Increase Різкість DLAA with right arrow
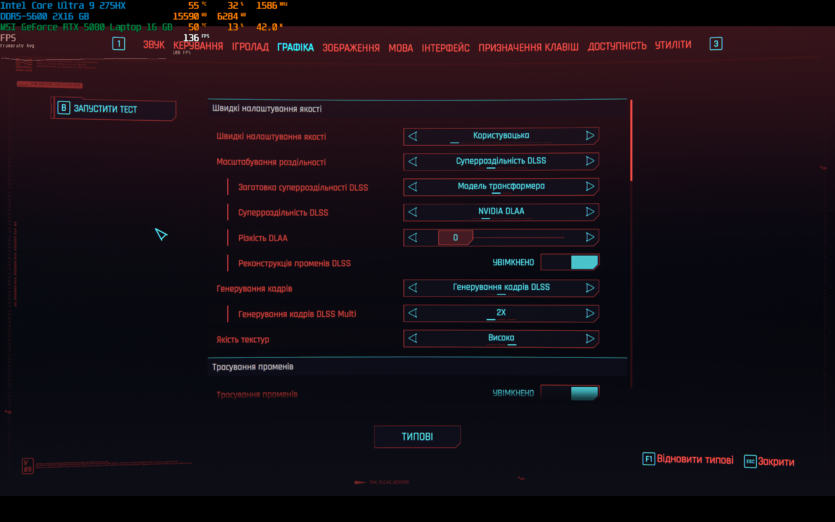 point(590,237)
